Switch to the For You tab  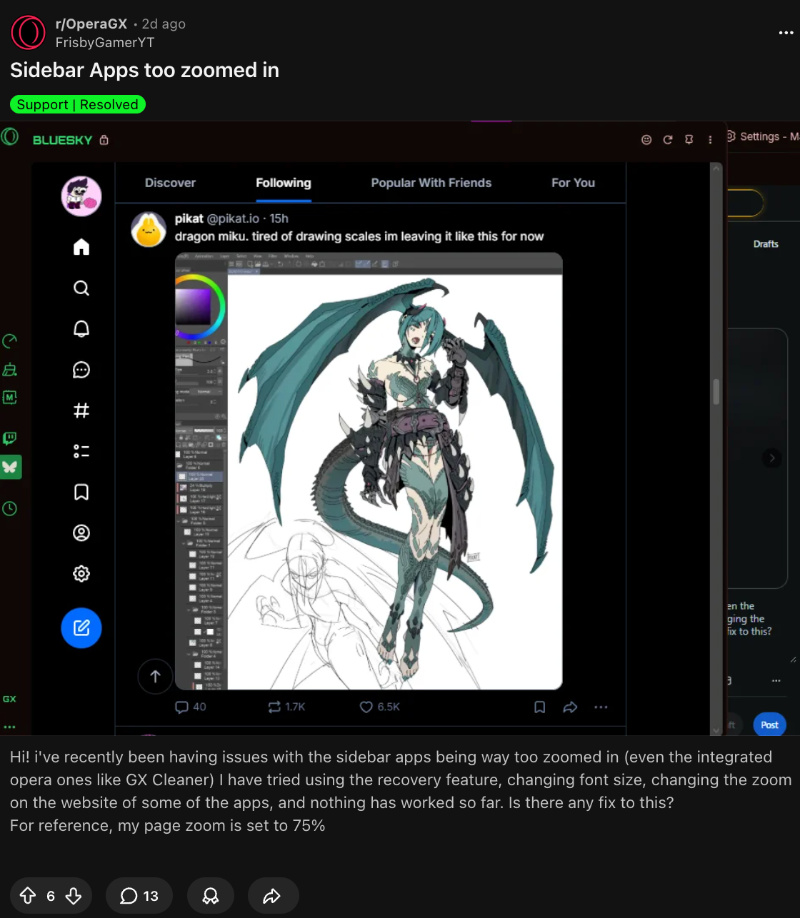point(573,183)
